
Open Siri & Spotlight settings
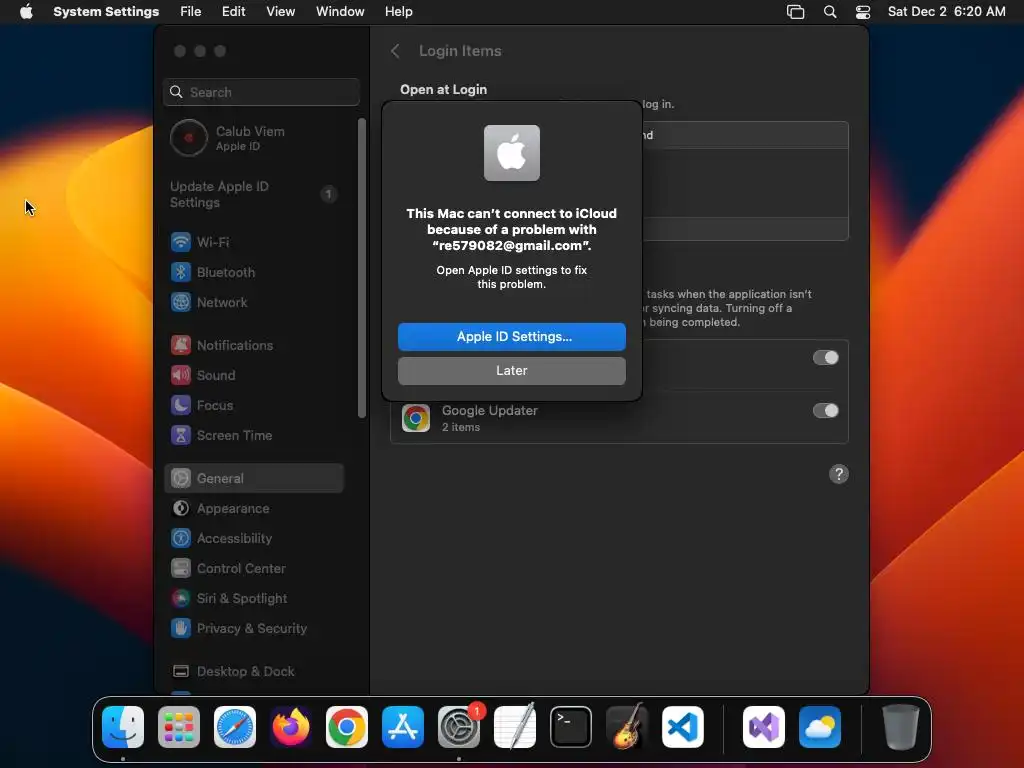(x=255, y=598)
